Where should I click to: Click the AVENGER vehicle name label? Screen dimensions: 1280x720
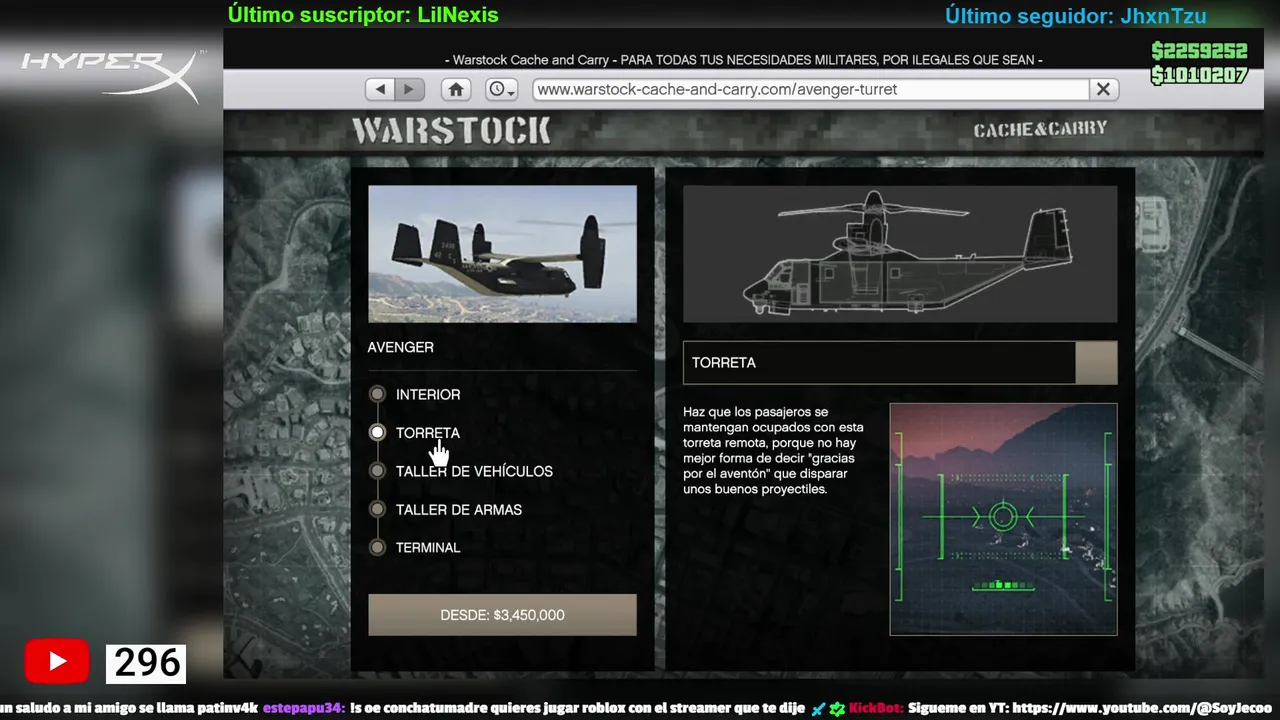(x=400, y=347)
